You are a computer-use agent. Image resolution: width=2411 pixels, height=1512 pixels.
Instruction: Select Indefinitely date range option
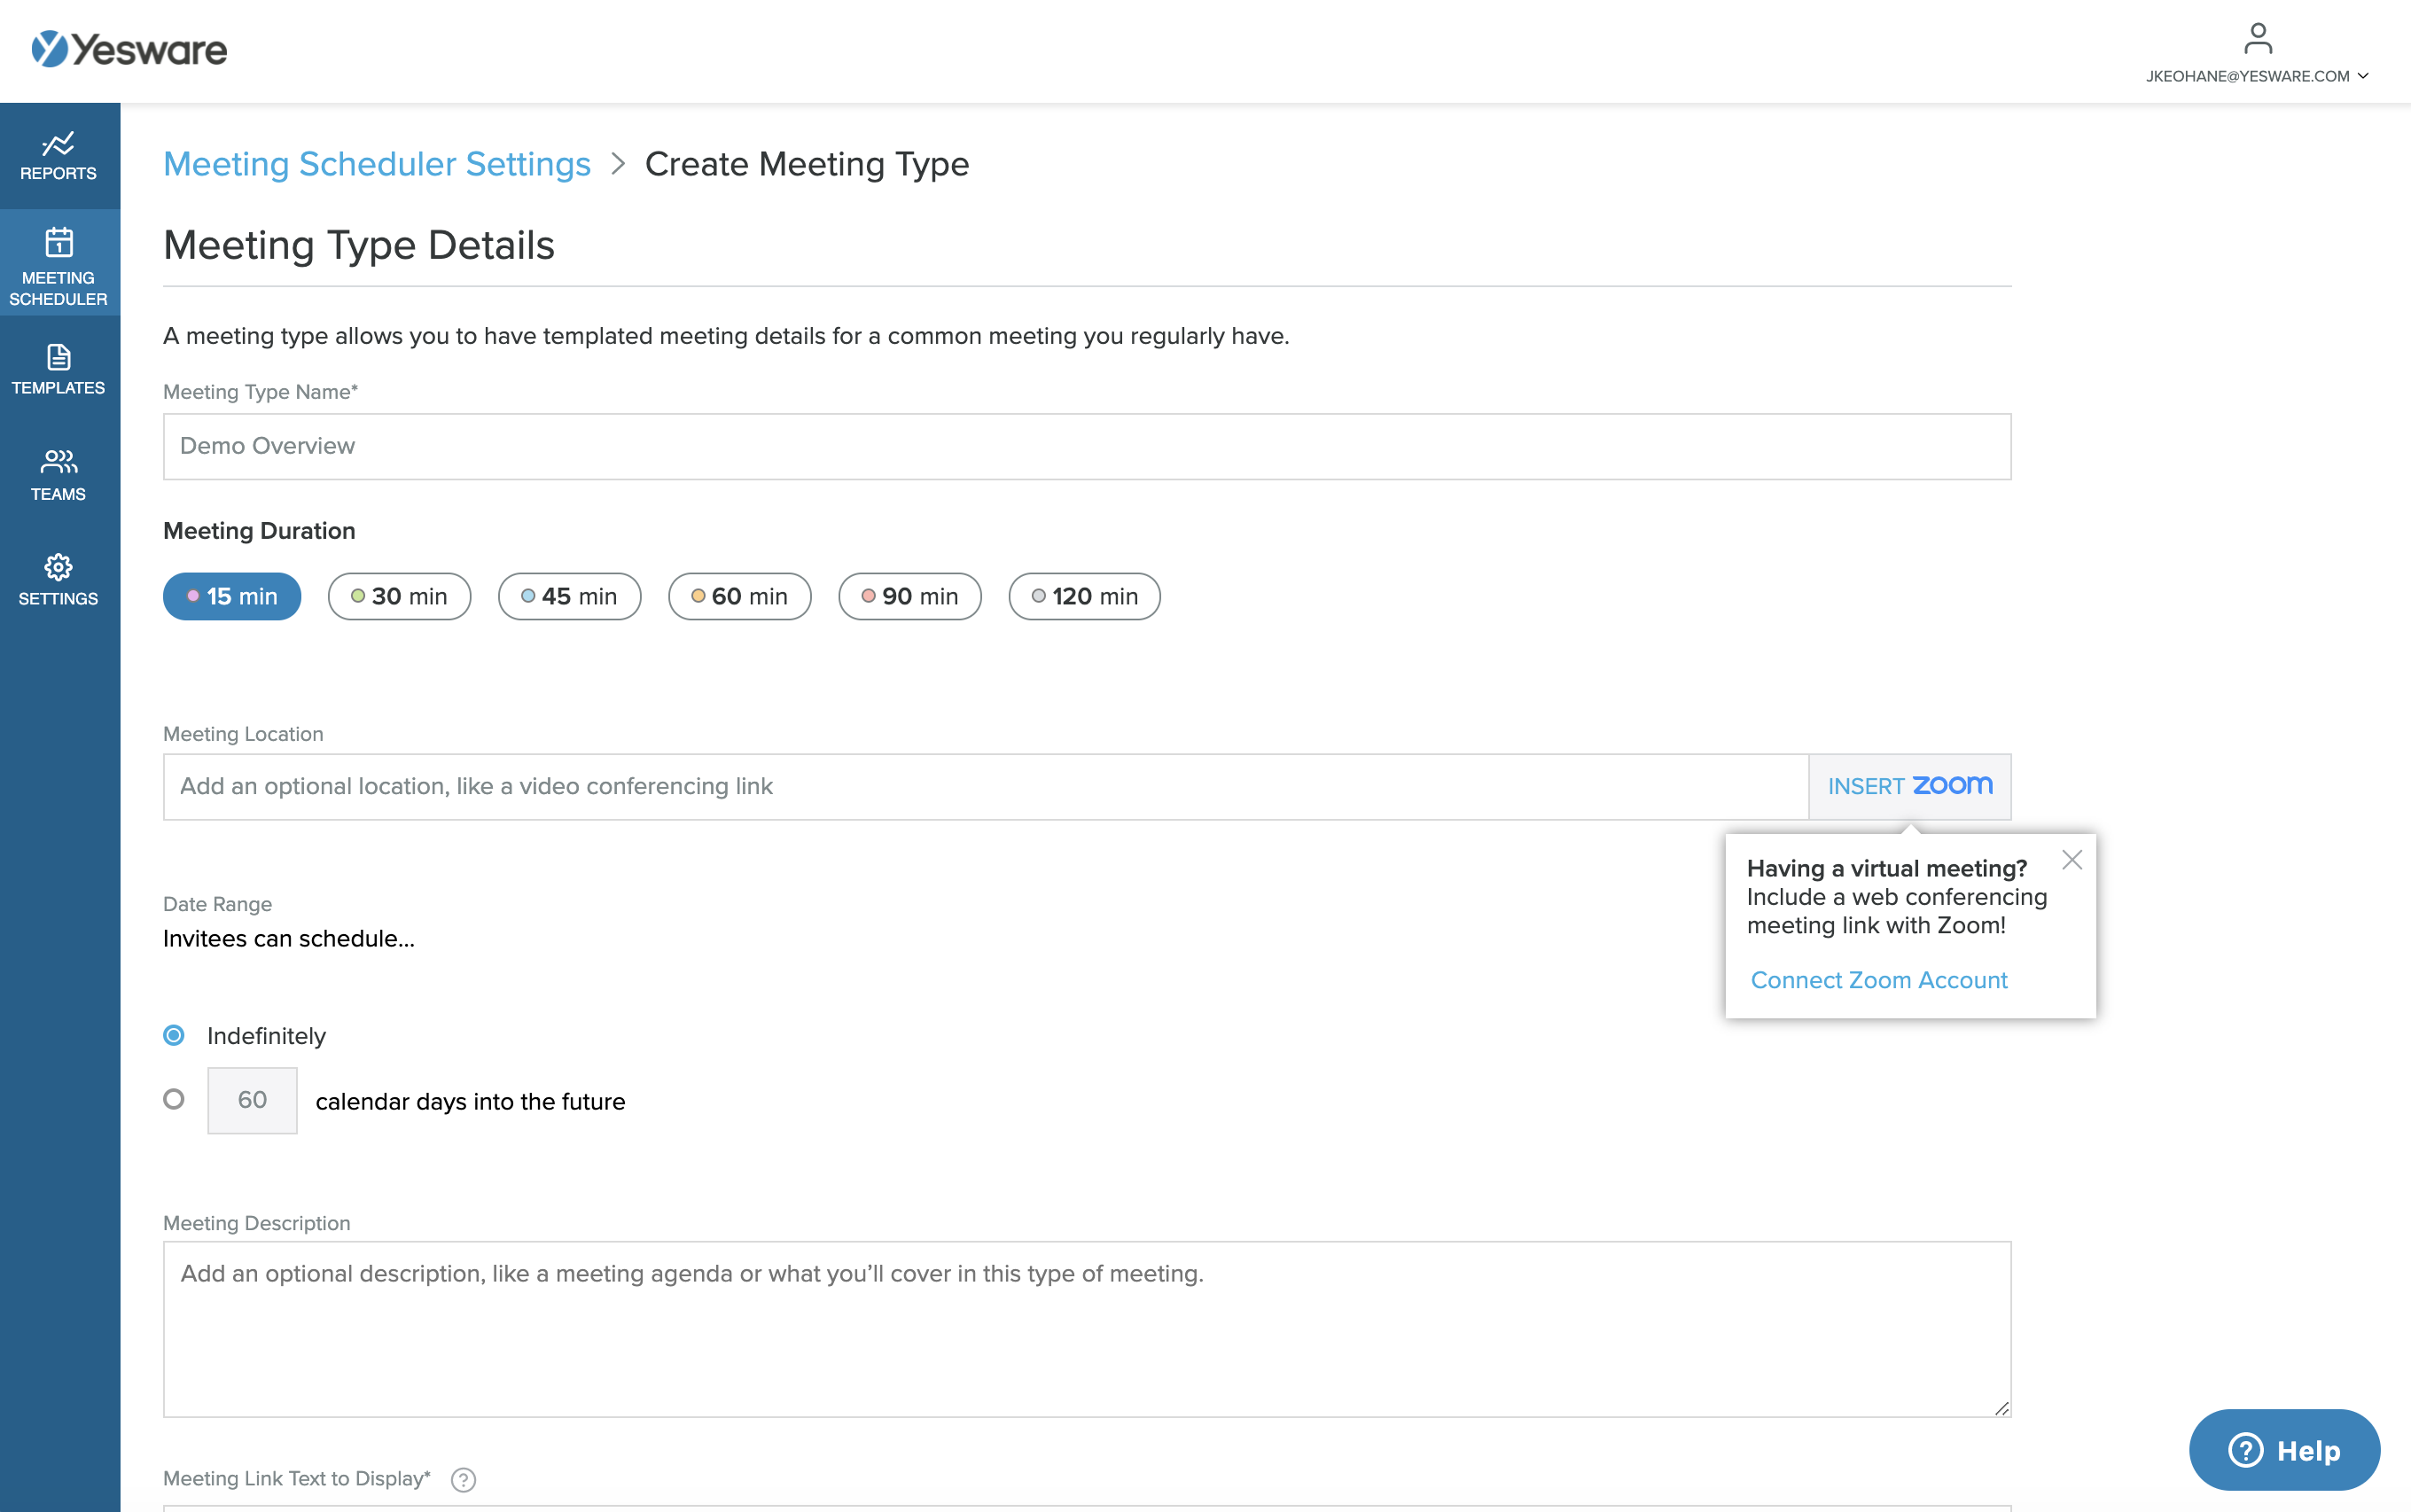click(x=174, y=1036)
